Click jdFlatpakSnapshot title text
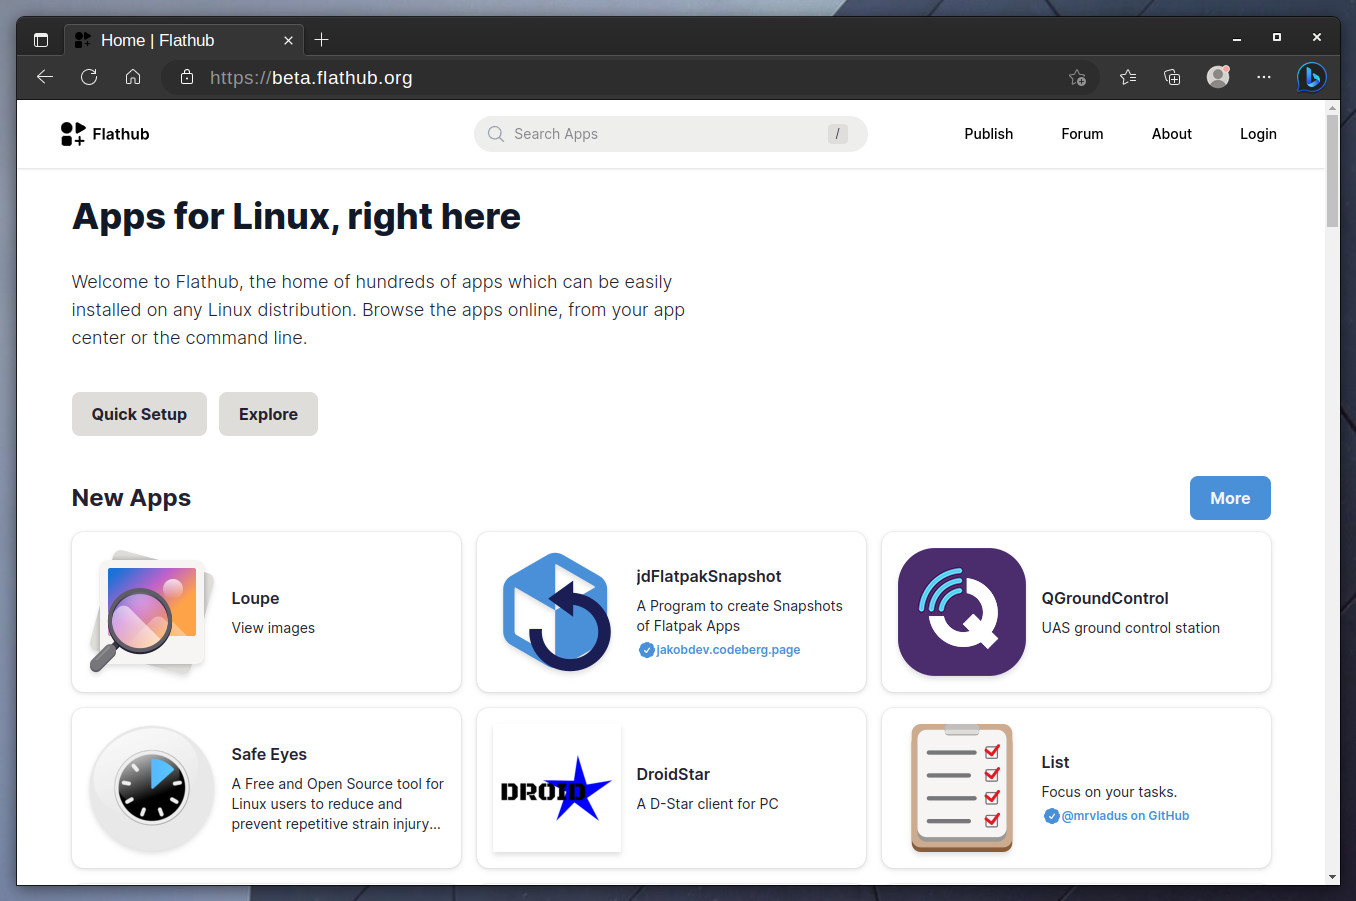The image size is (1356, 901). click(709, 576)
